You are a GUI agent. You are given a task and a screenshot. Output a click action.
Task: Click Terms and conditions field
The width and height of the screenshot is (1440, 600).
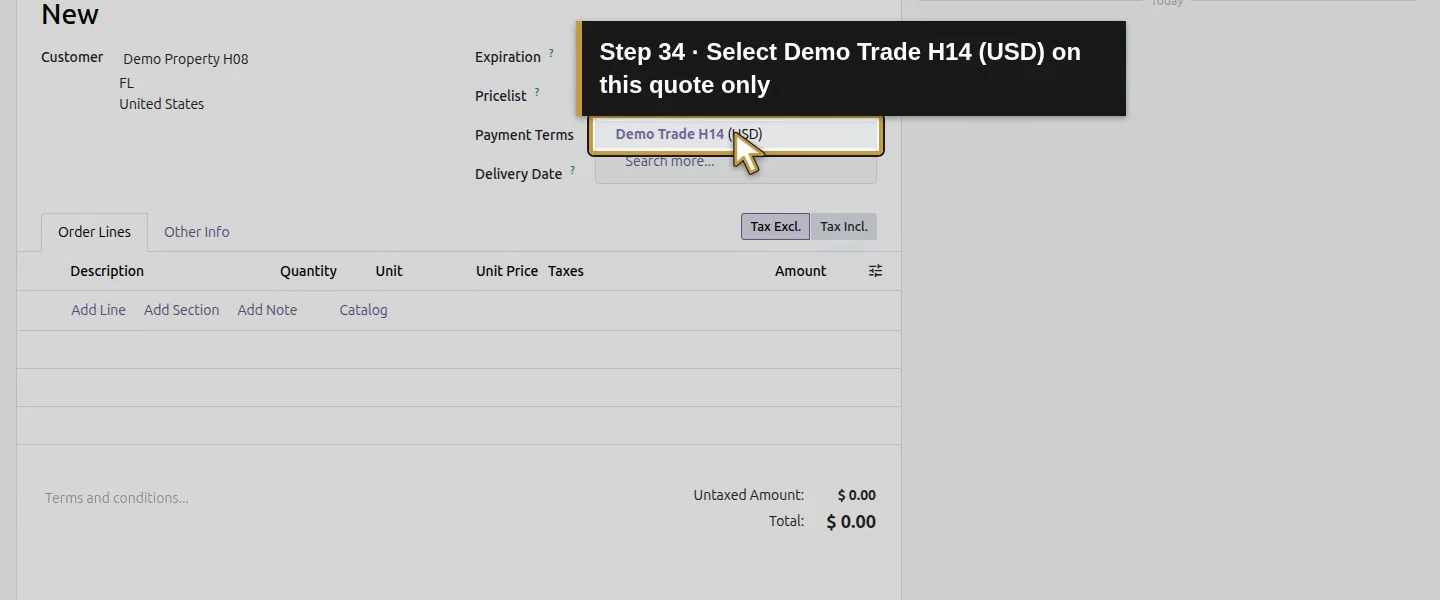click(x=116, y=498)
